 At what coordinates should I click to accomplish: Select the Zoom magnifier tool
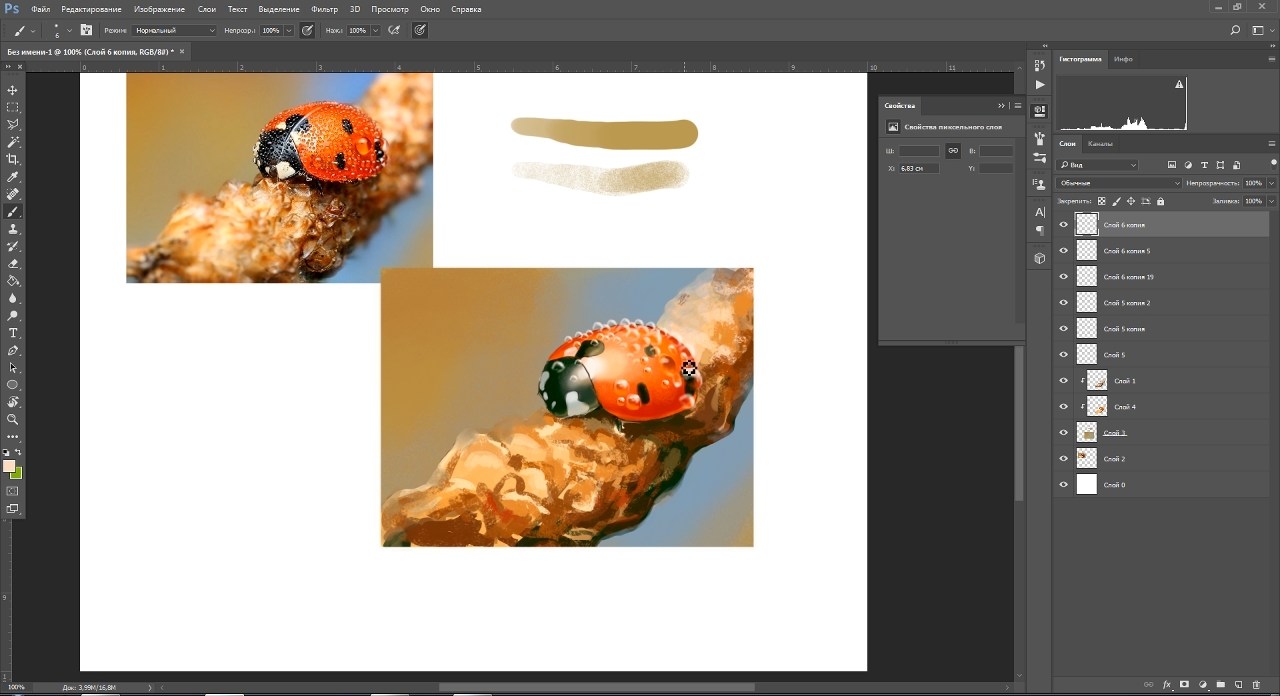click(x=13, y=419)
